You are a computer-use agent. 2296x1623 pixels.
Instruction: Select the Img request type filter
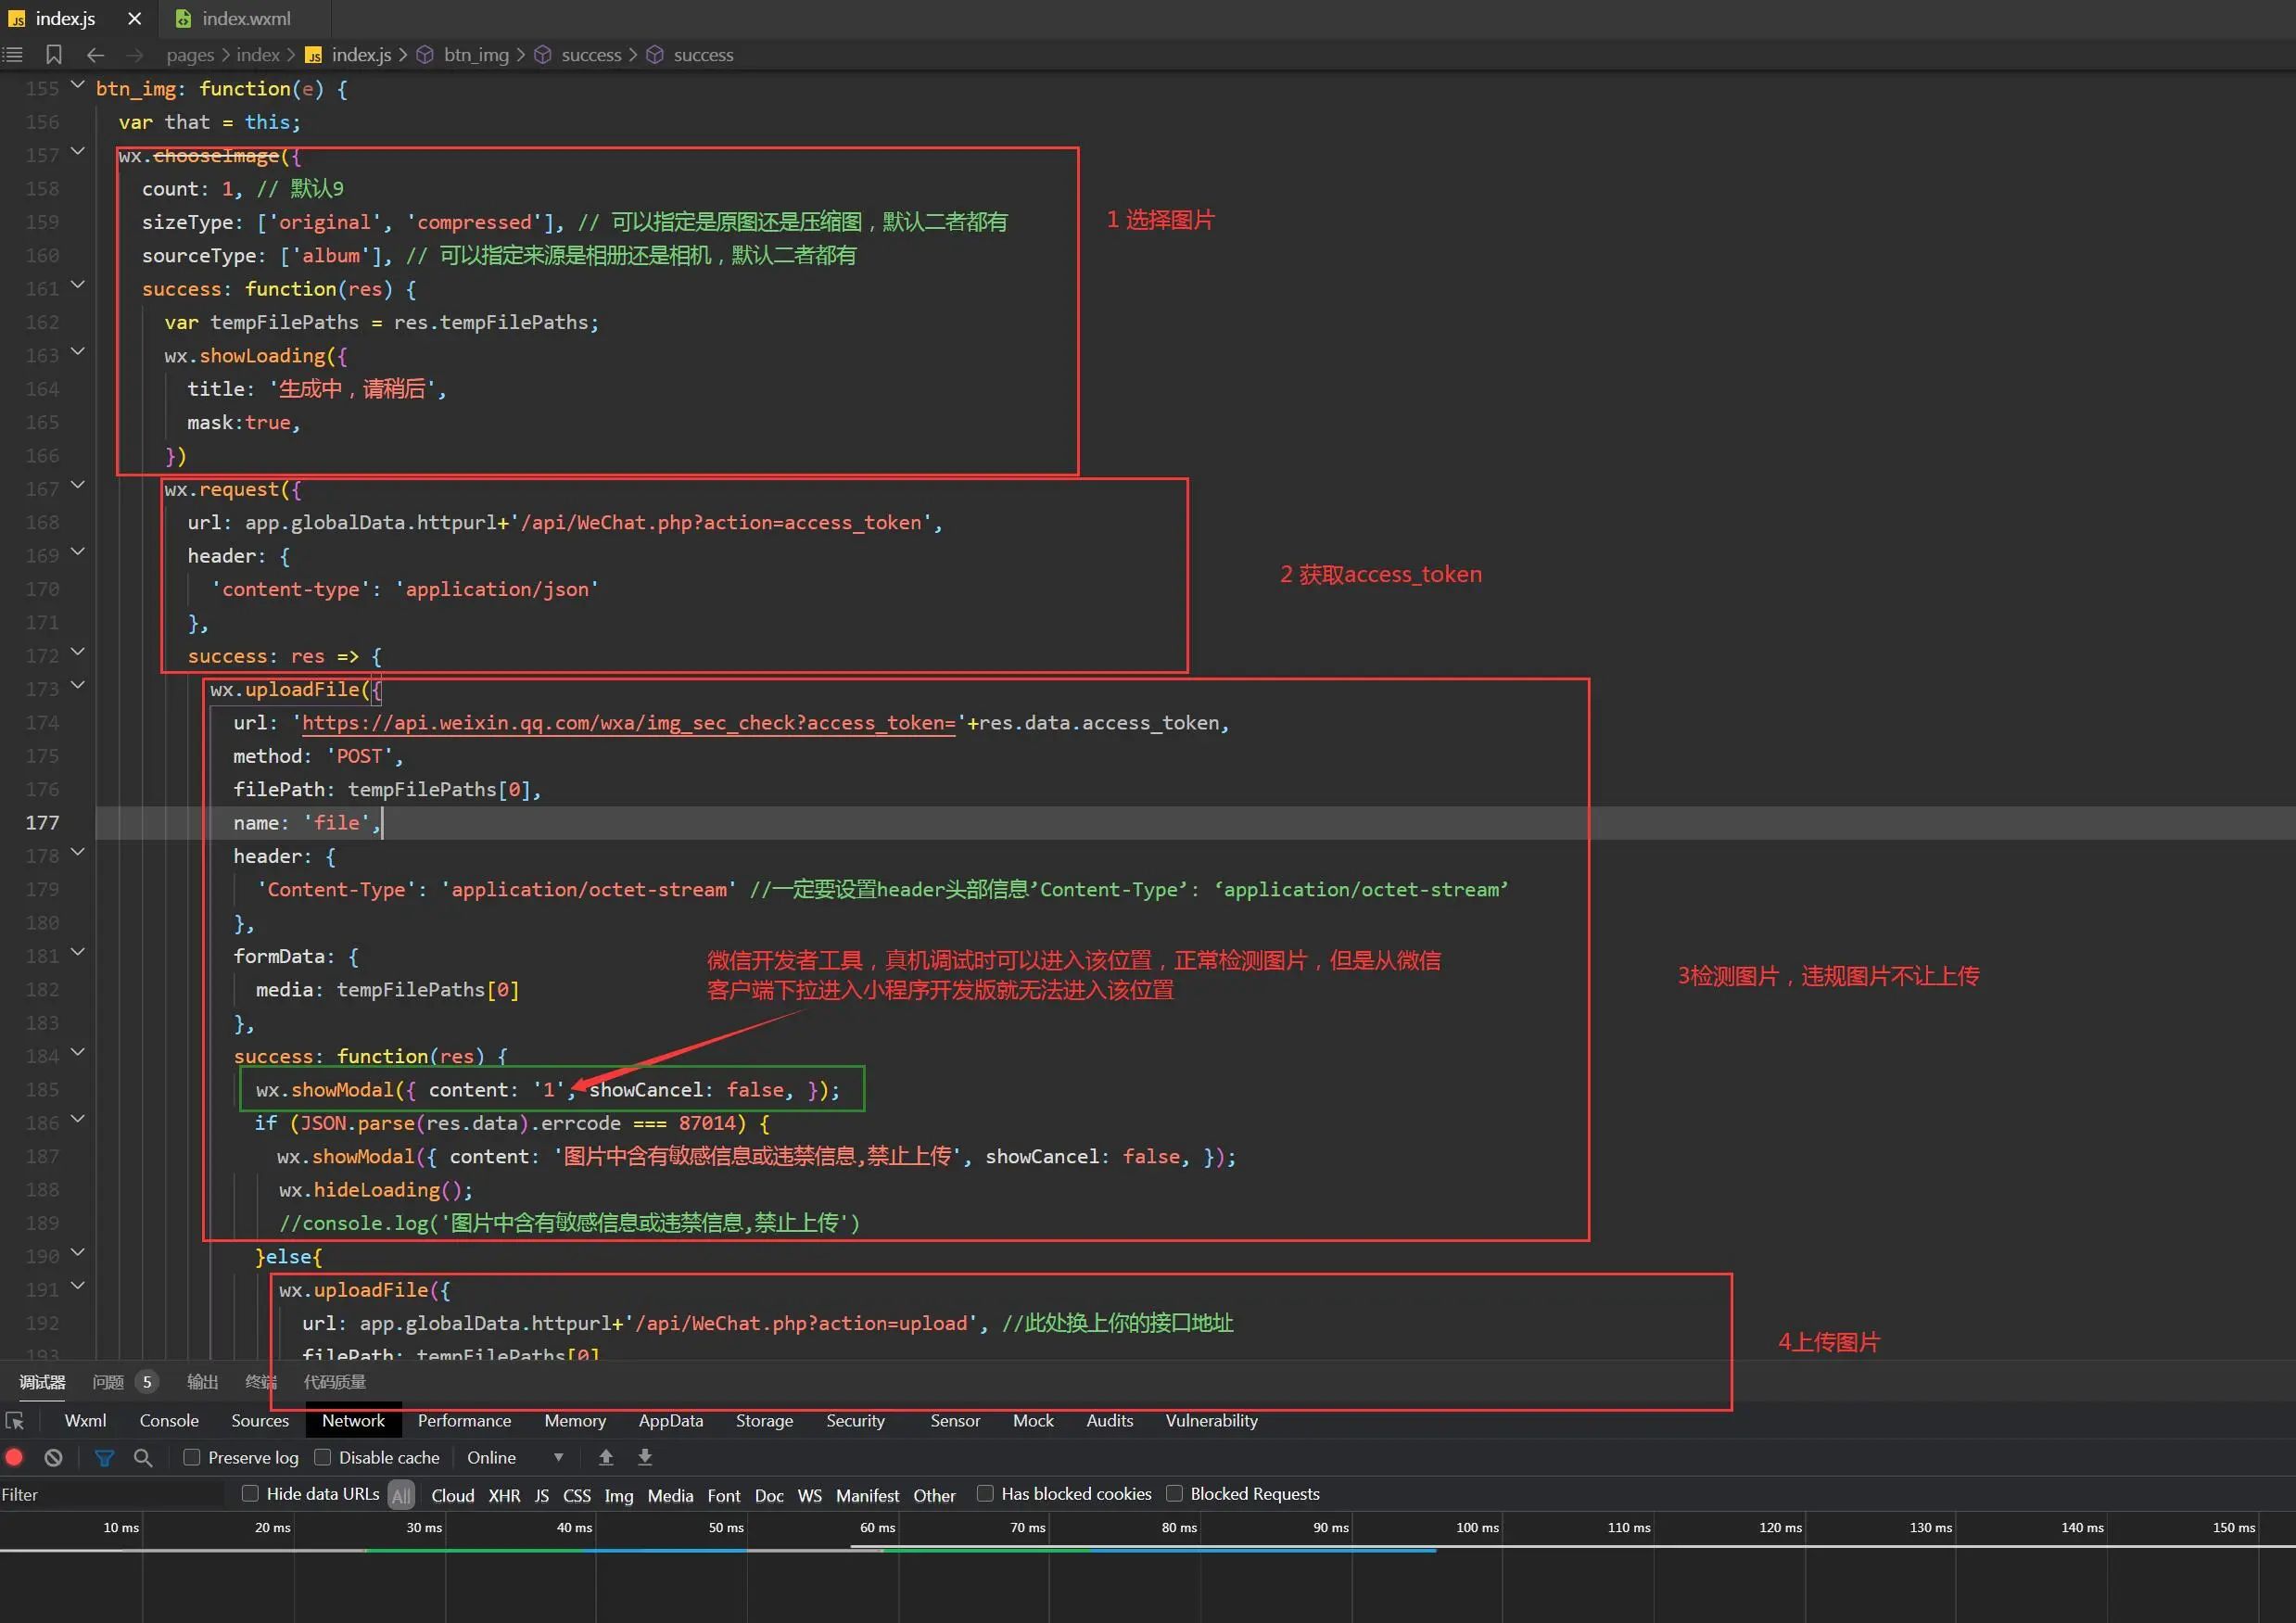tap(619, 1495)
